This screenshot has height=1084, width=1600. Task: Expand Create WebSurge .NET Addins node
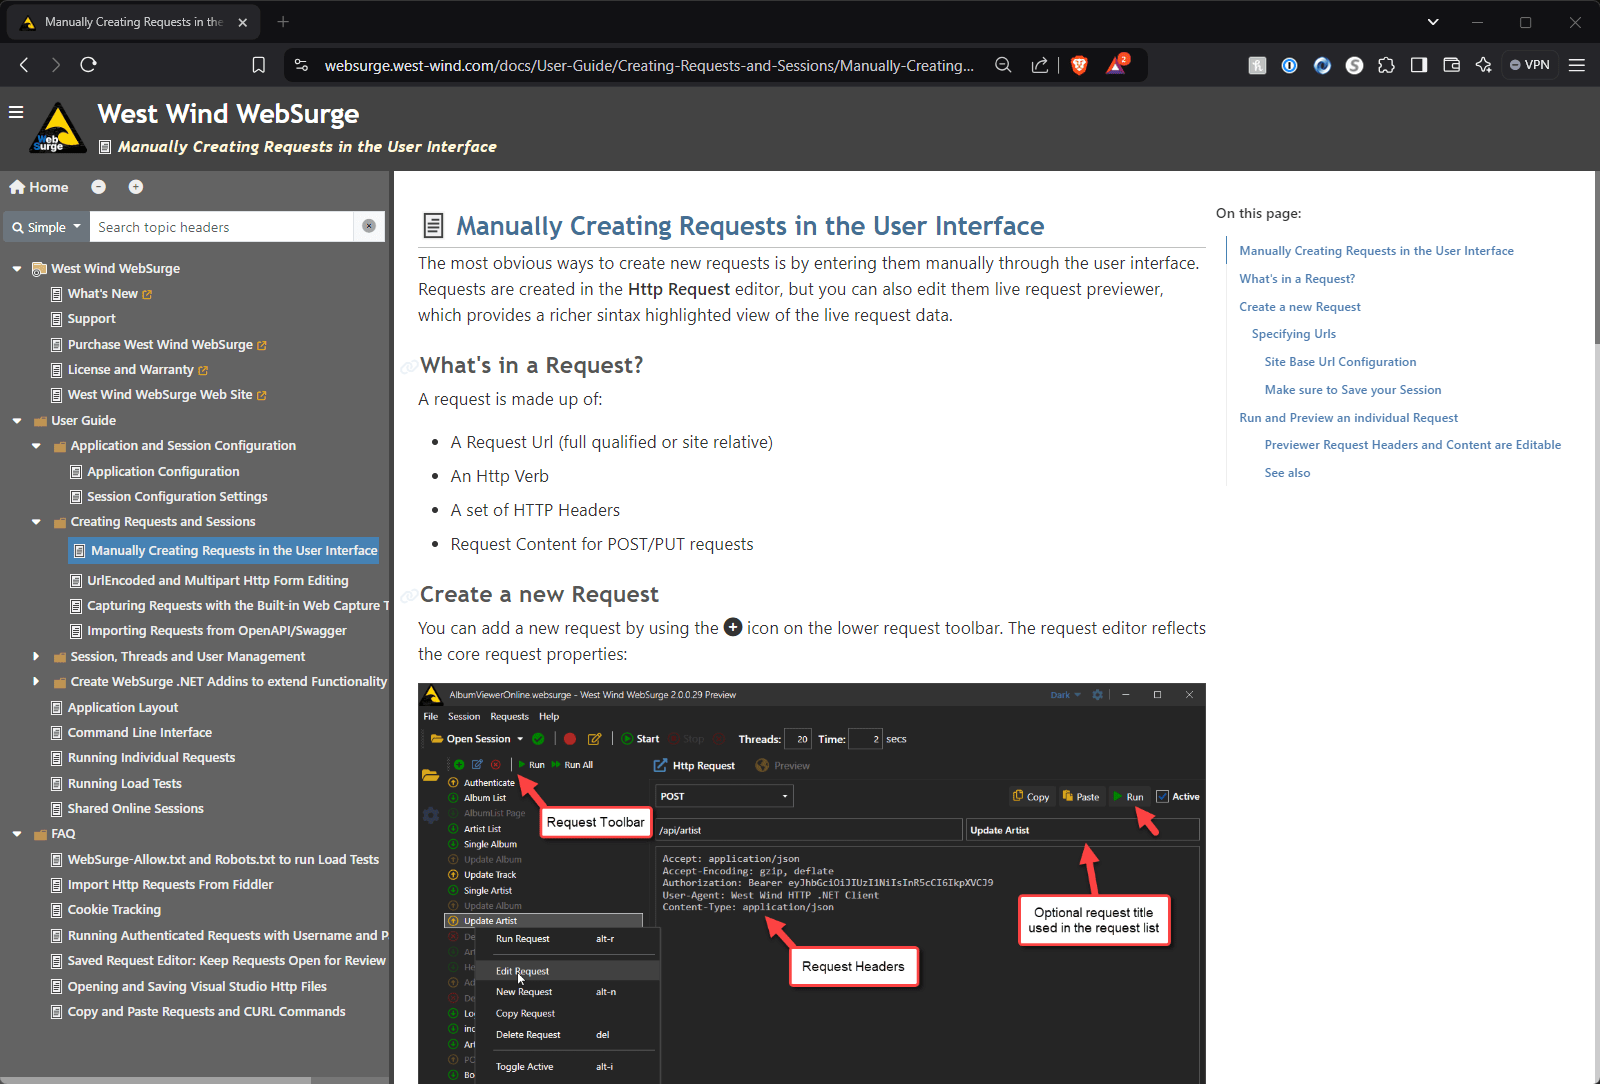[36, 682]
